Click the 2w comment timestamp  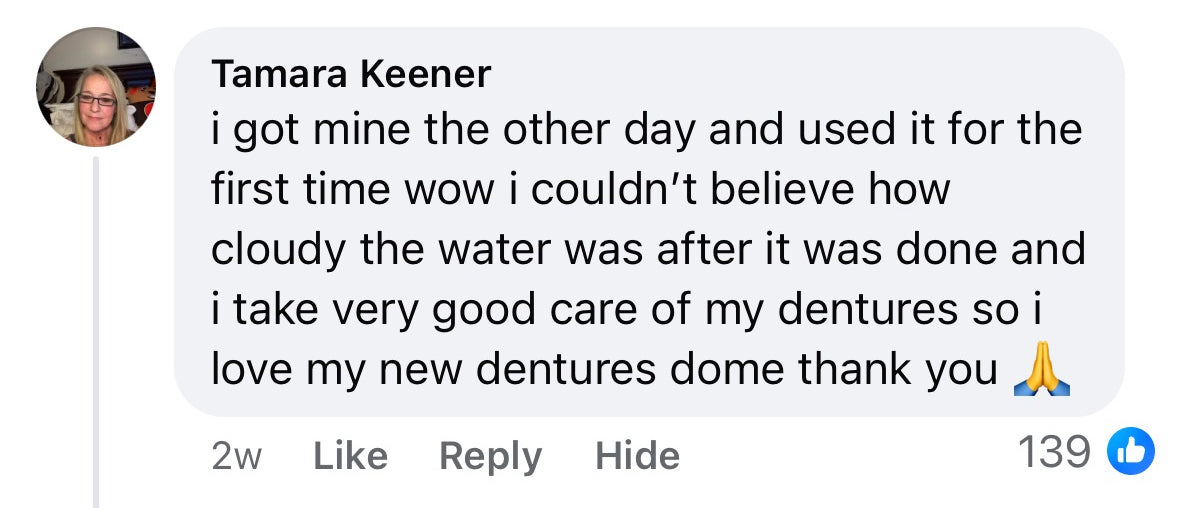pos(237,456)
